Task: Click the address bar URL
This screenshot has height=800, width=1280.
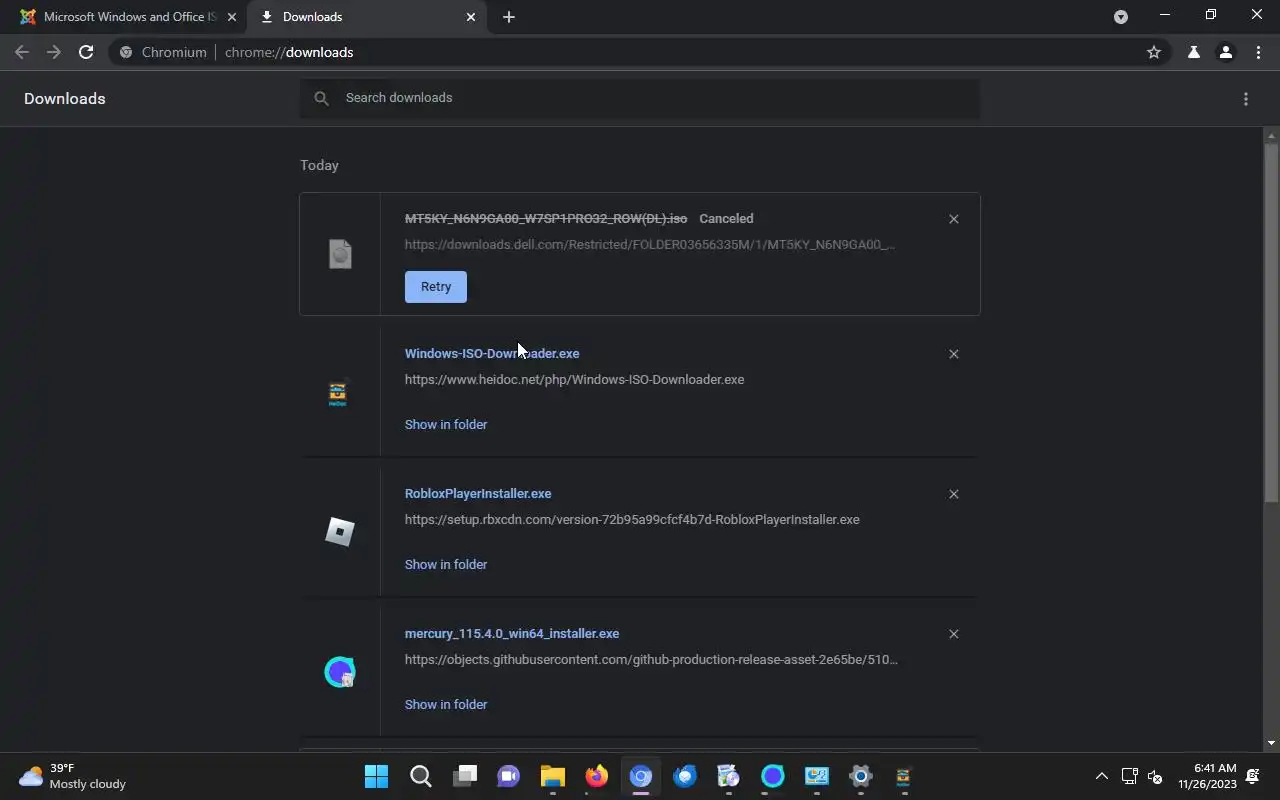Action: click(x=289, y=52)
